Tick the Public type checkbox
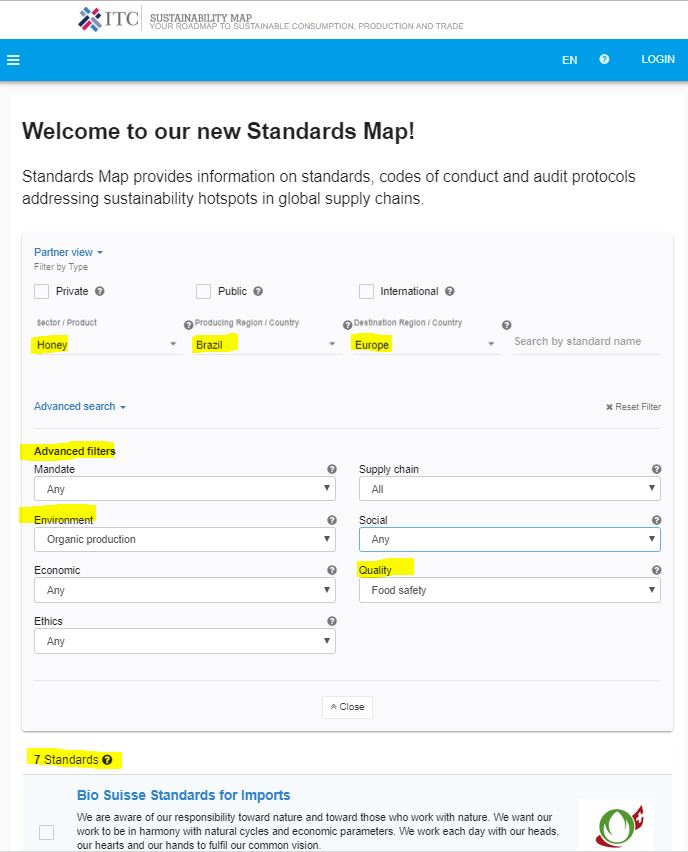688x852 pixels. [204, 292]
